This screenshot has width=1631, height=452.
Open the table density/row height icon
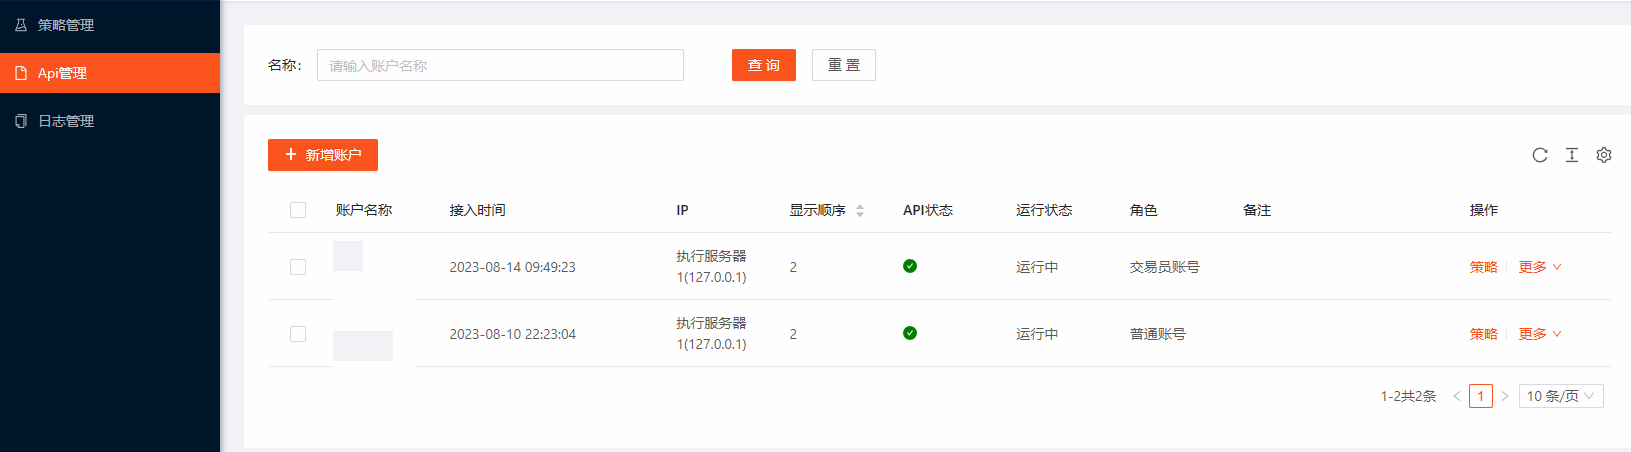1572,155
